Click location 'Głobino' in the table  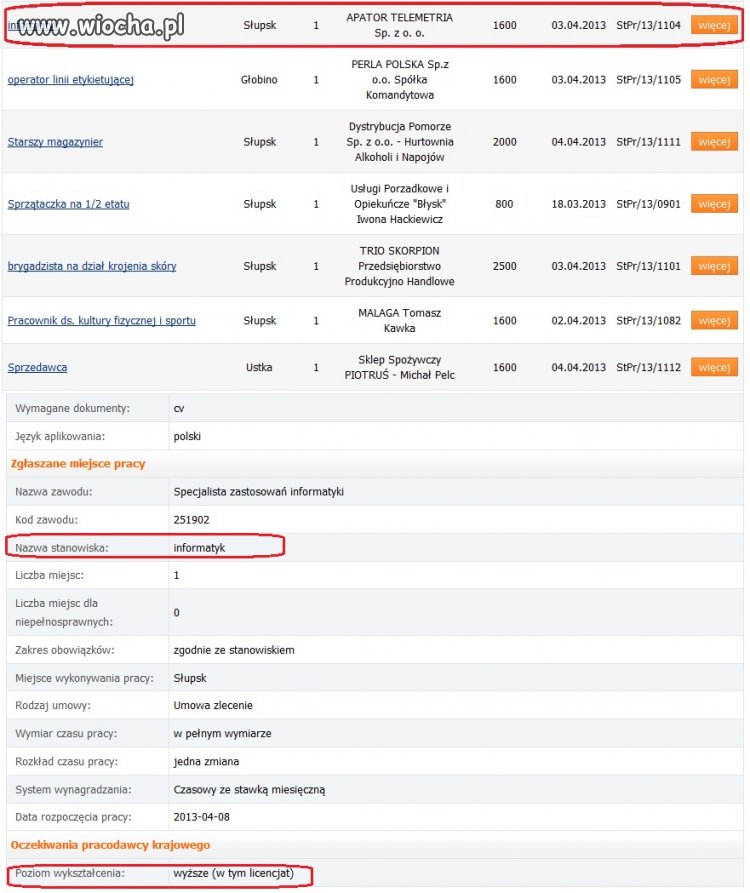click(259, 80)
